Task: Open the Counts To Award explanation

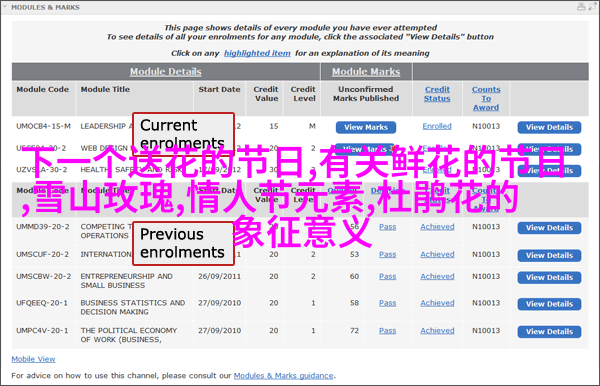Action: click(486, 98)
